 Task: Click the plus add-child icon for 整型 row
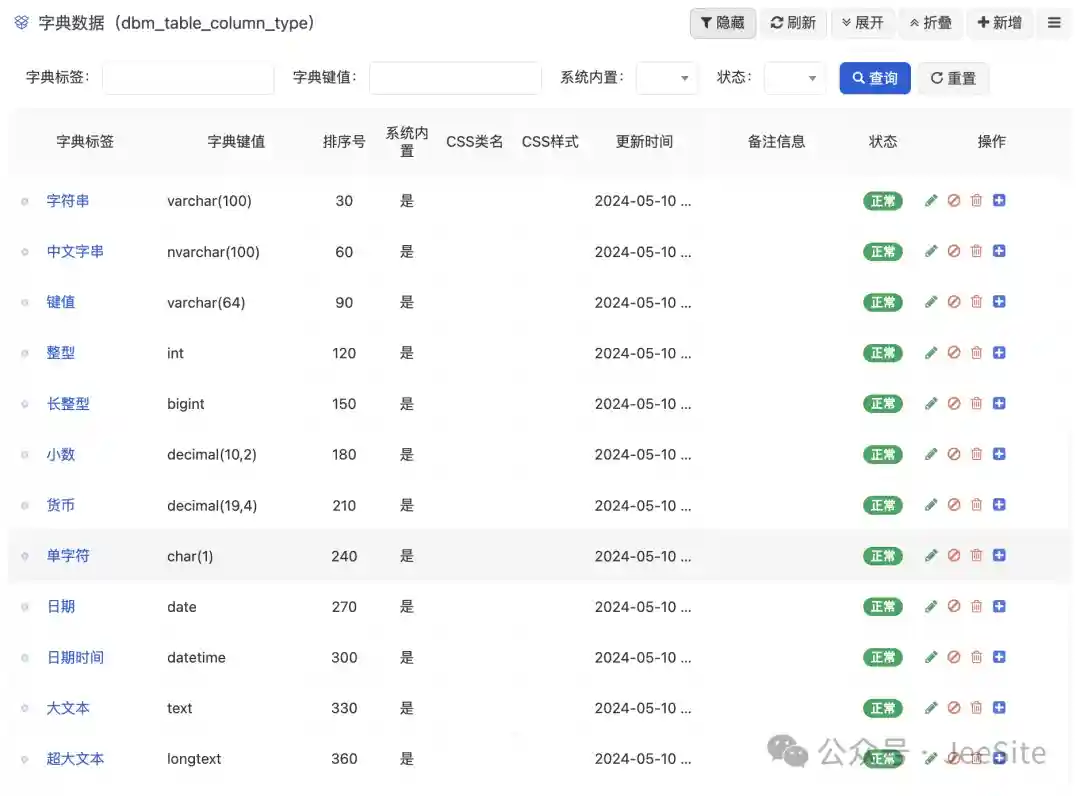tap(999, 353)
